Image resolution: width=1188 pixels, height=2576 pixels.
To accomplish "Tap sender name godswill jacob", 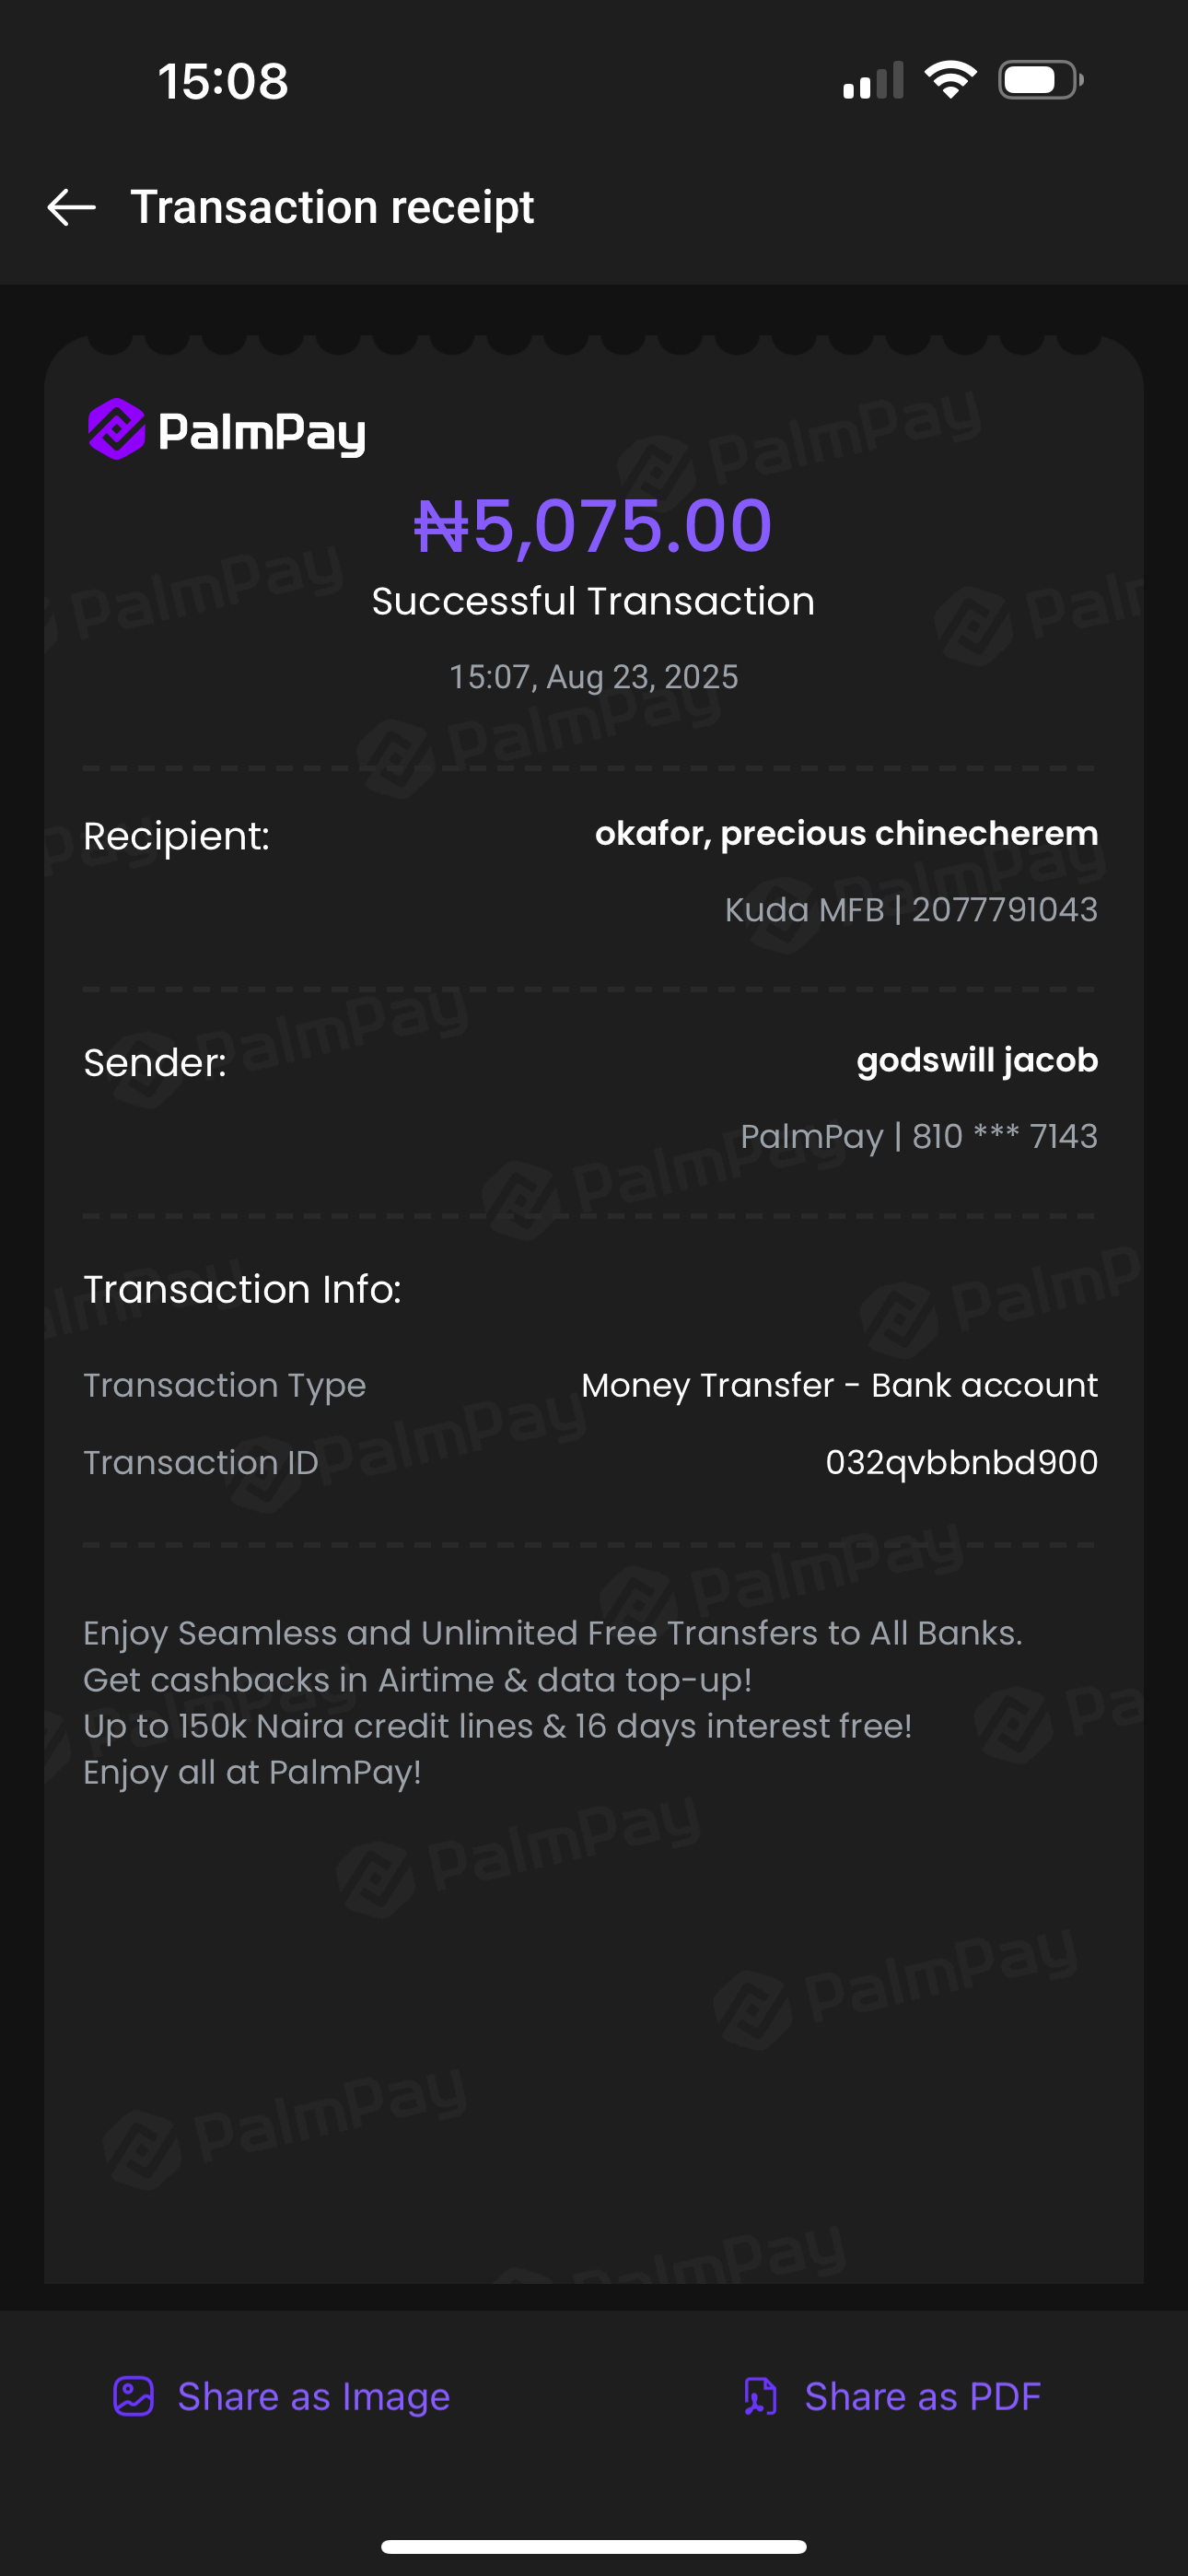I will tap(977, 1060).
